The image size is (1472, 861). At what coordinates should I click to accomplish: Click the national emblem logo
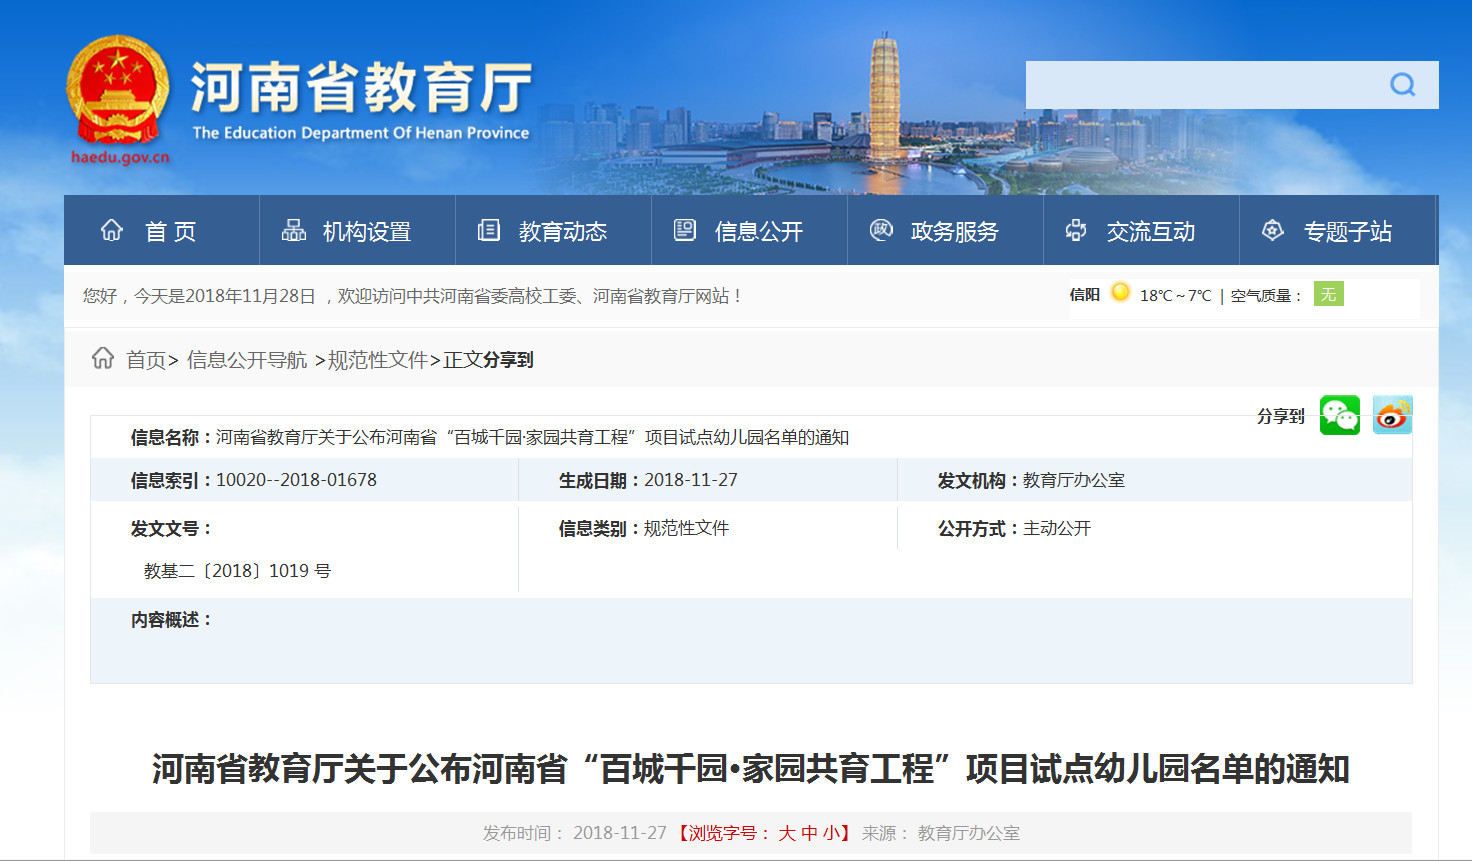[118, 91]
